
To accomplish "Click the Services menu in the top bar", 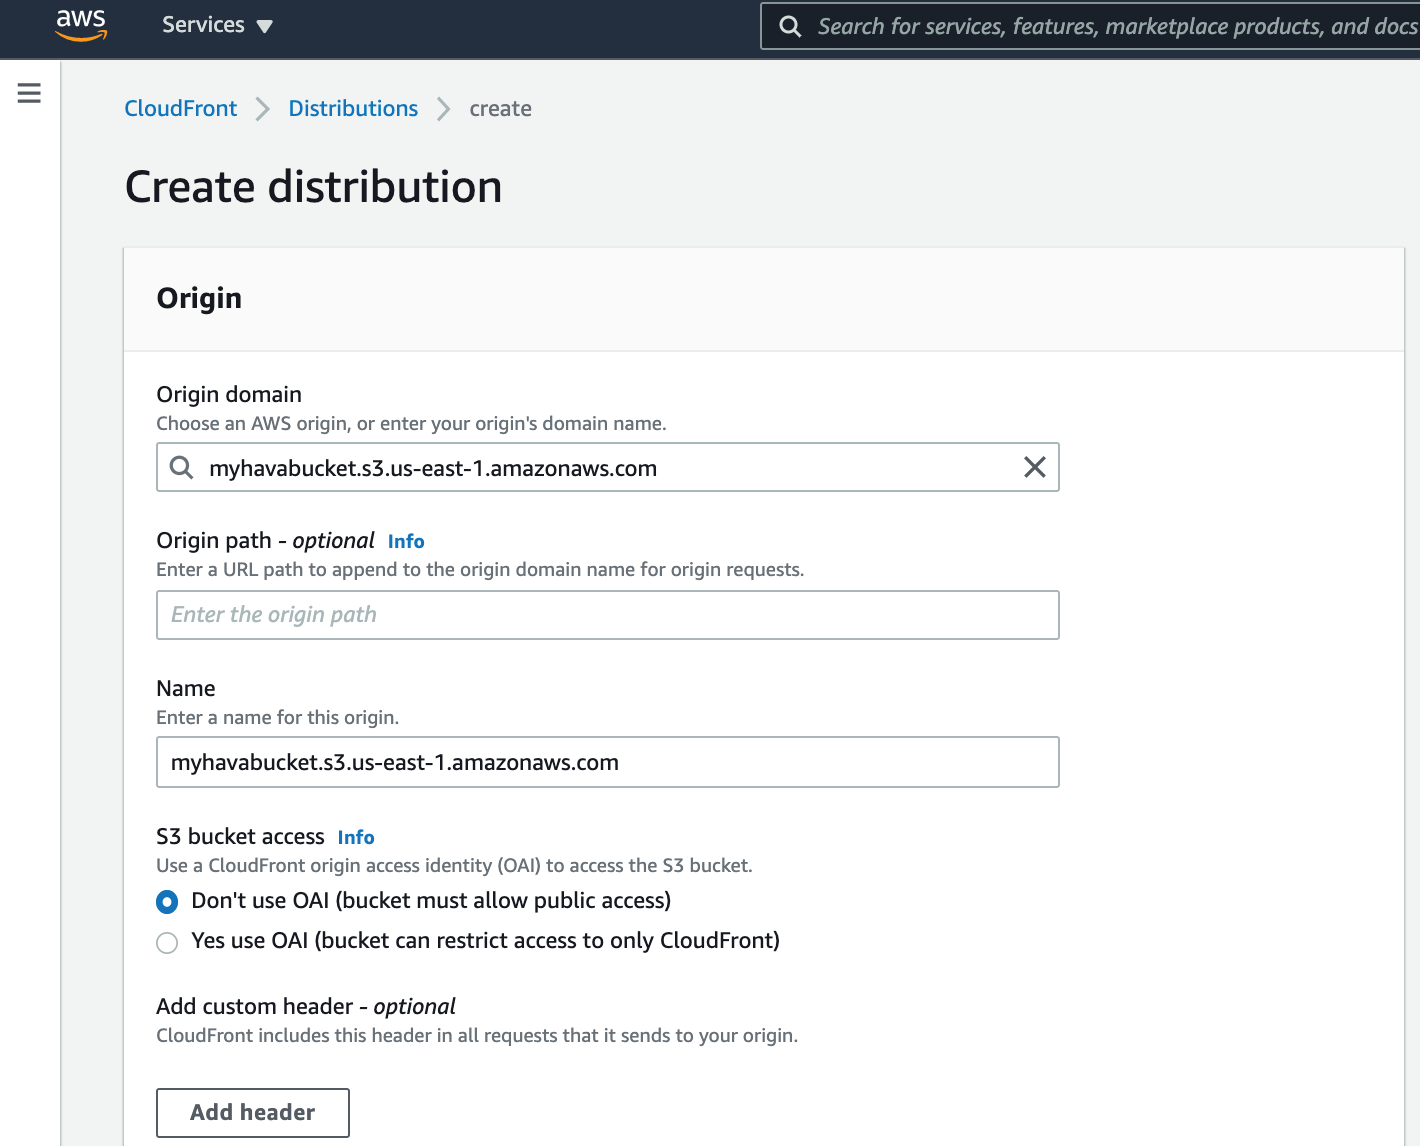I will tap(204, 25).
